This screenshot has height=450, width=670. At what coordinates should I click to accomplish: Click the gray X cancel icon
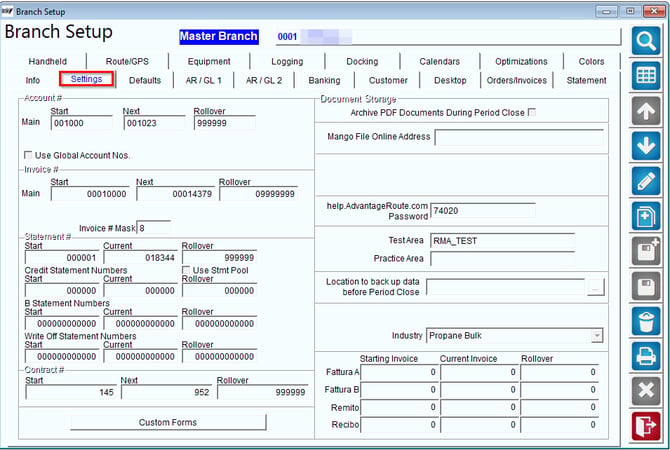click(646, 391)
